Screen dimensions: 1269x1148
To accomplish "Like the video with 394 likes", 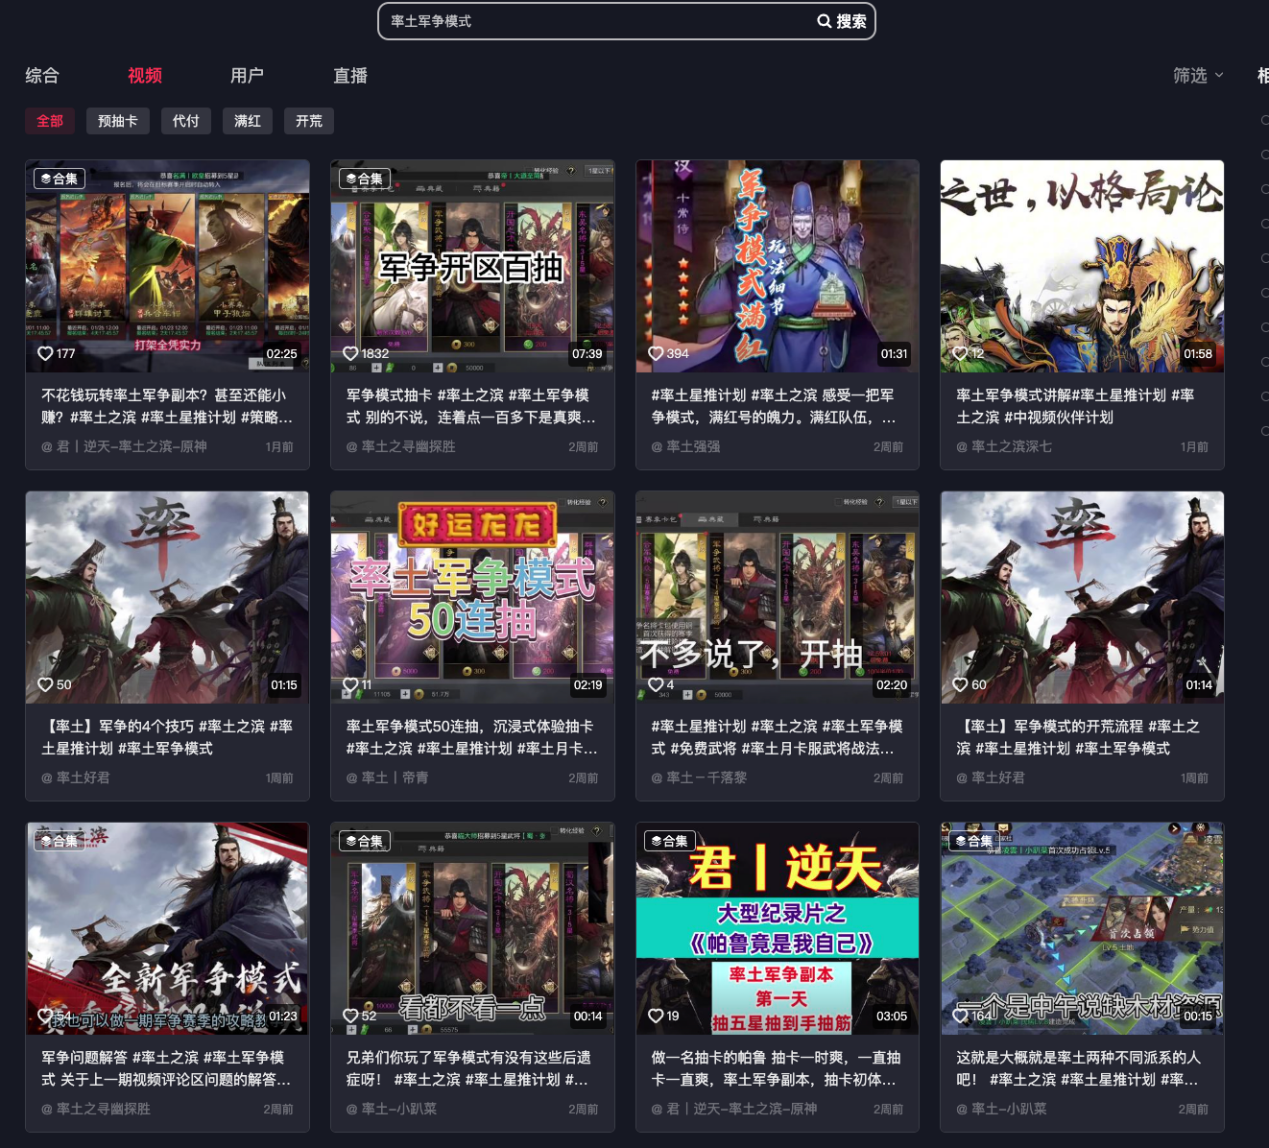I will pos(656,353).
